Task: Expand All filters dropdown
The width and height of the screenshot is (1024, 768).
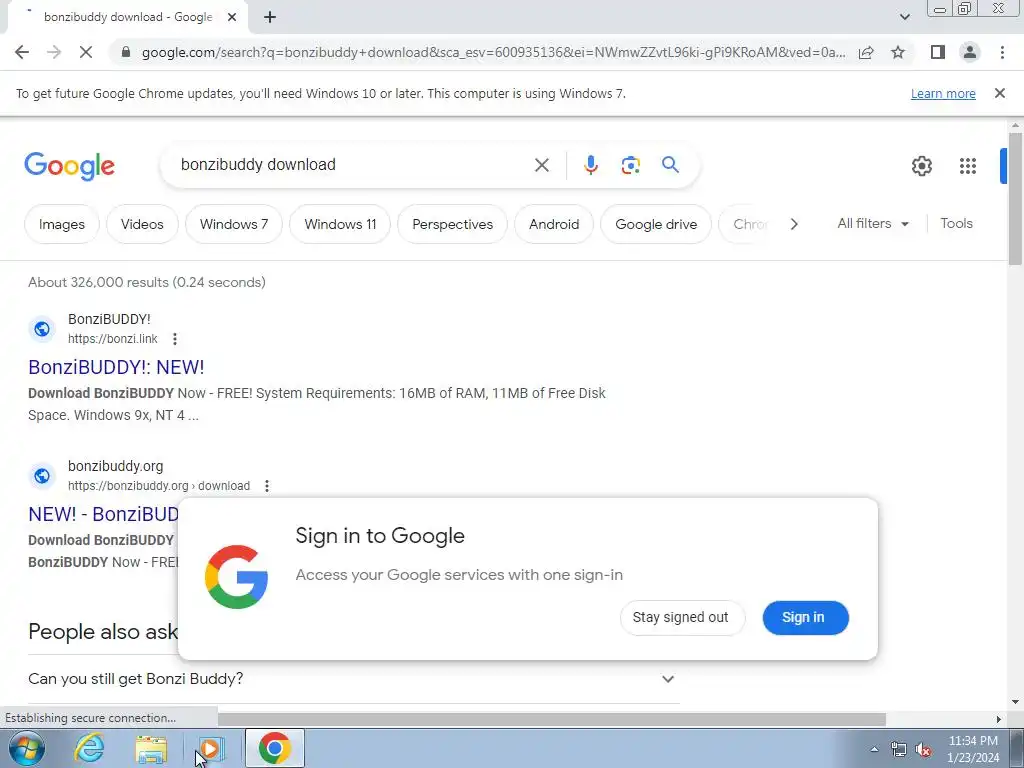Action: 873,223
